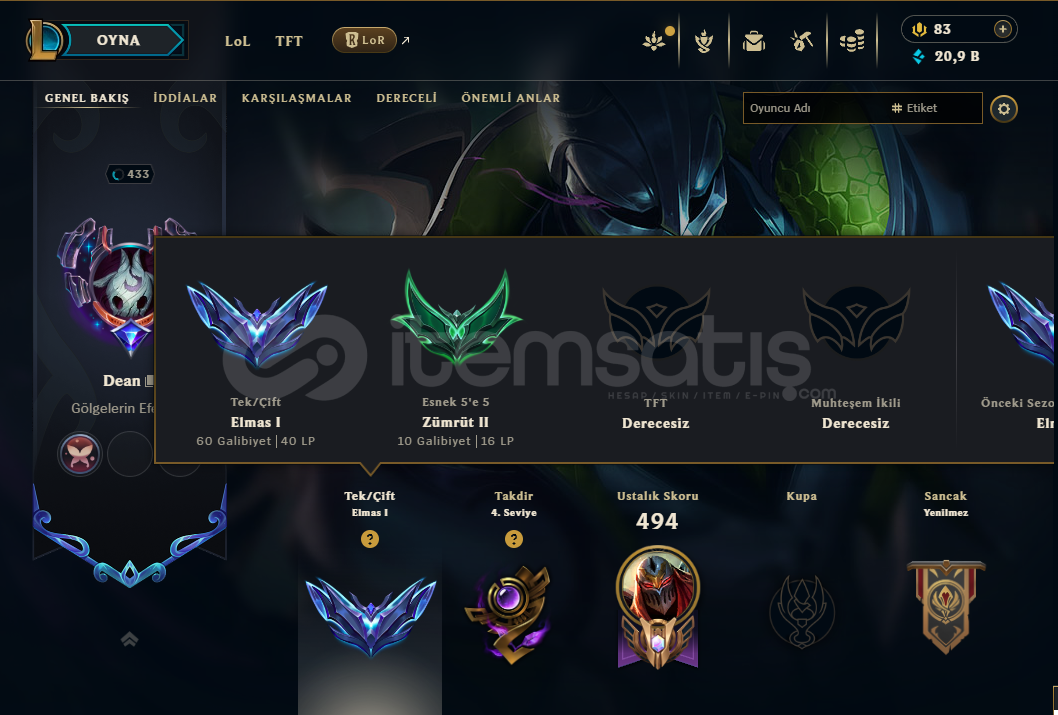Open profile settings gear icon
Image resolution: width=1058 pixels, height=715 pixels.
pos(1003,109)
